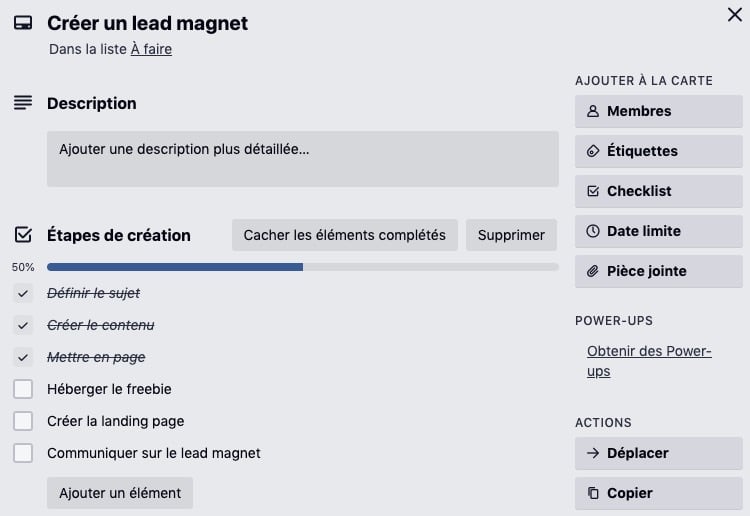
Task: Uncheck the Définir le sujet item
Action: [23, 293]
